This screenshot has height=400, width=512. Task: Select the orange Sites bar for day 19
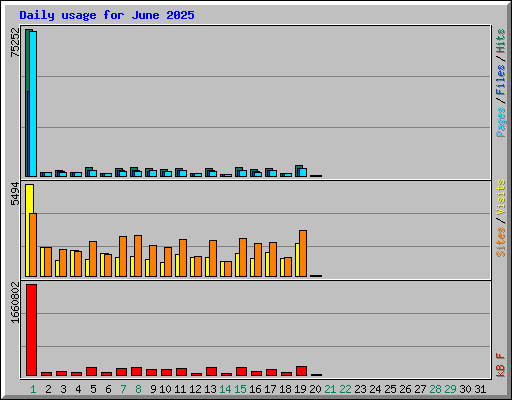(303, 253)
